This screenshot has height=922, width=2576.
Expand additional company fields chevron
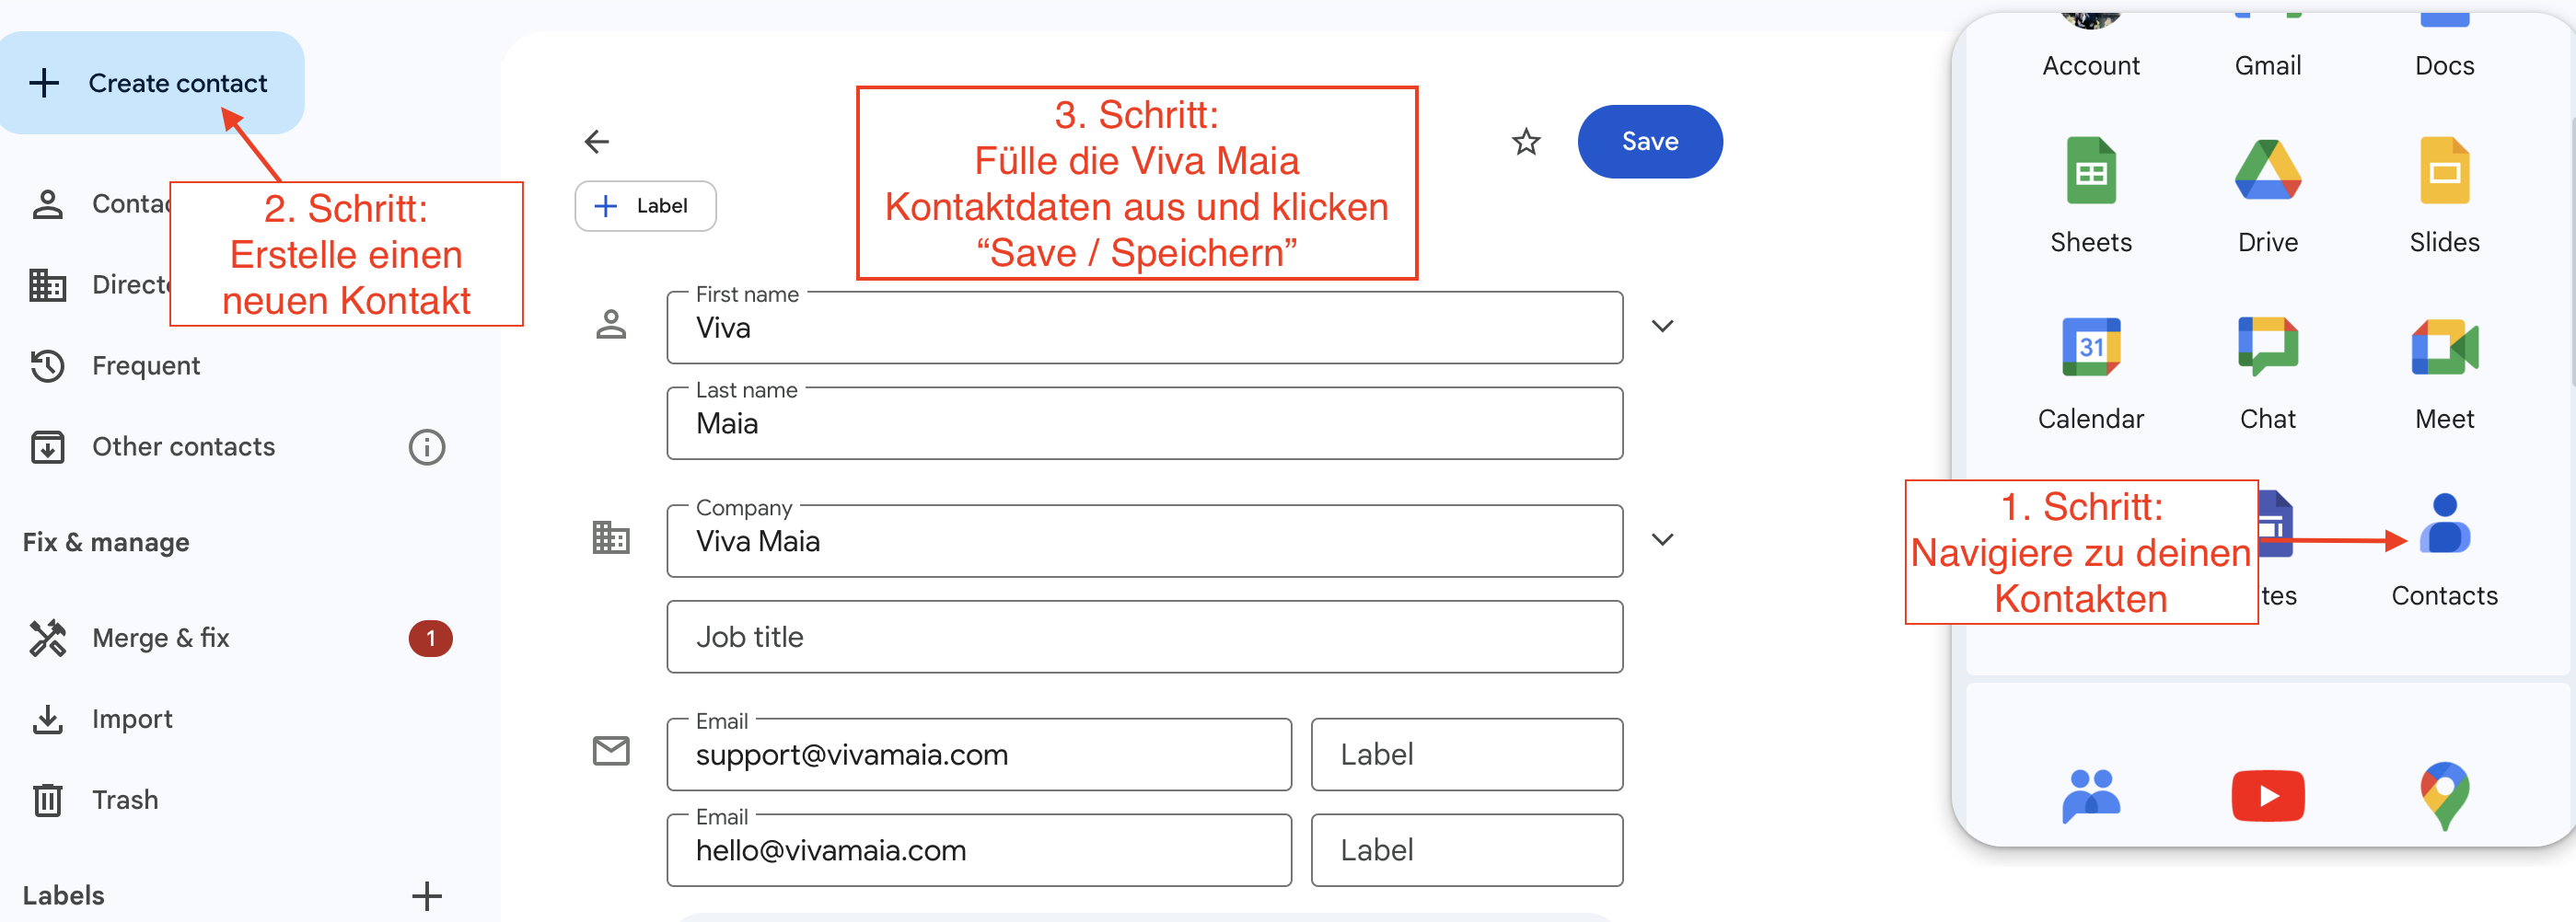tap(1662, 540)
